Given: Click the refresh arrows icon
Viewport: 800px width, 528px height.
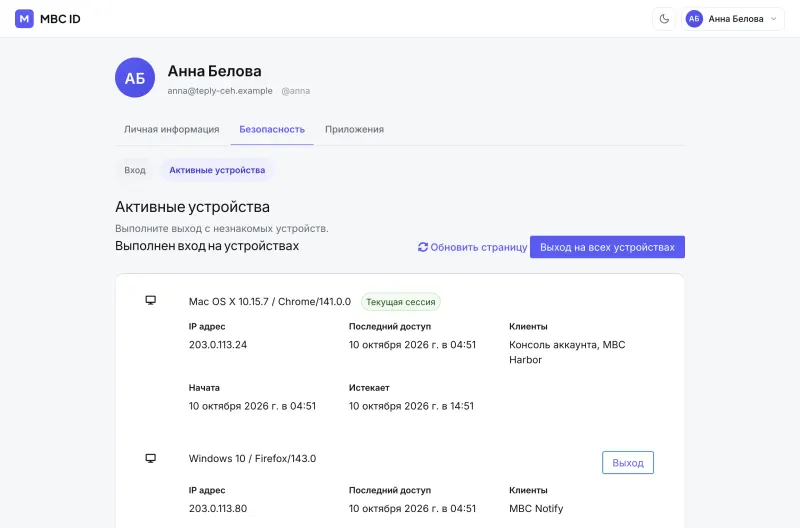Looking at the screenshot, I should (x=422, y=247).
